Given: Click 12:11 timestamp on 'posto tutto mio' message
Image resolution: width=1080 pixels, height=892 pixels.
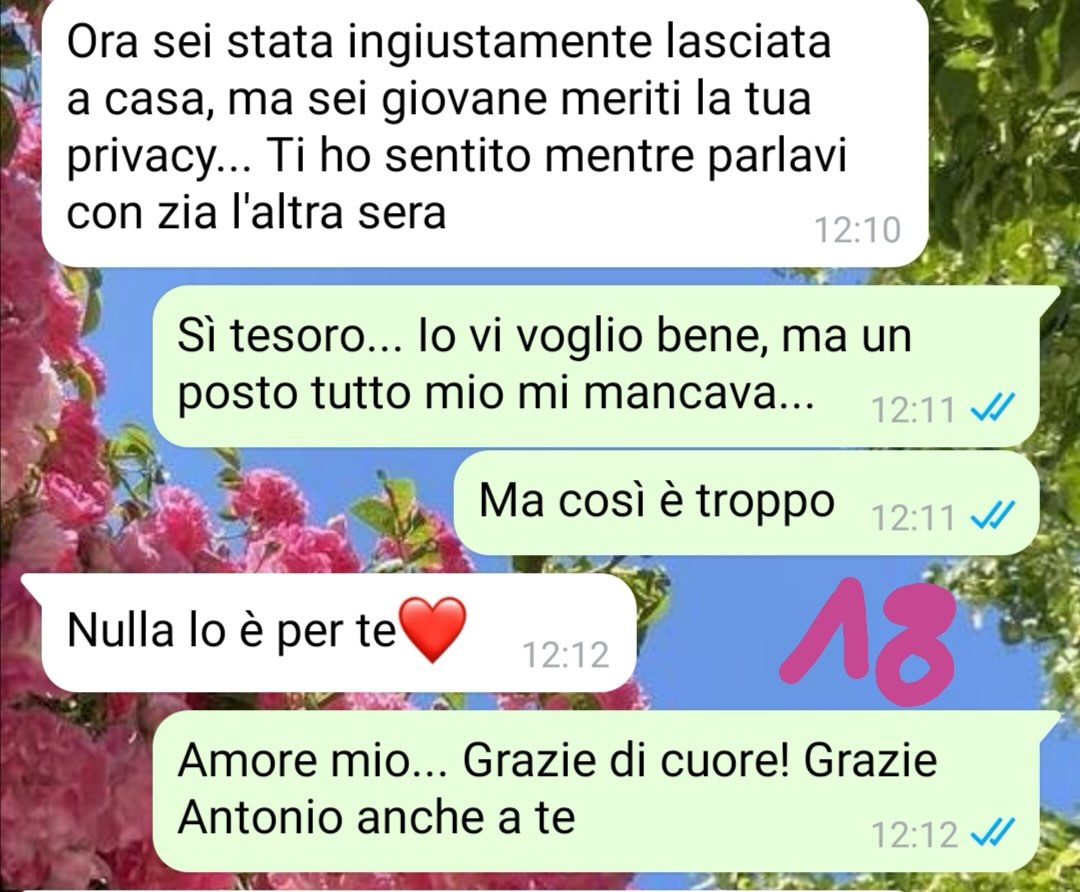Looking at the screenshot, I should click(x=913, y=412).
